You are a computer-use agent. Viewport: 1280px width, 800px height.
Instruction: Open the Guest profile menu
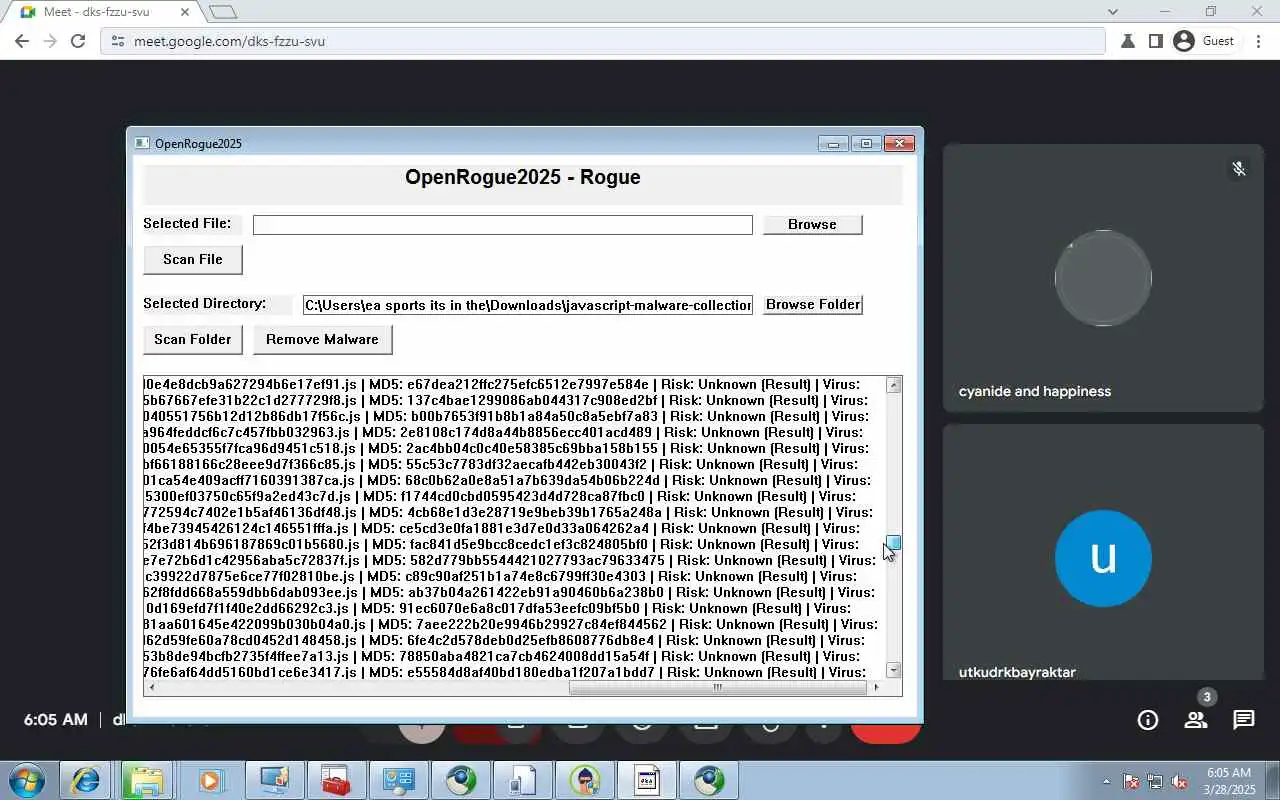[x=1204, y=41]
